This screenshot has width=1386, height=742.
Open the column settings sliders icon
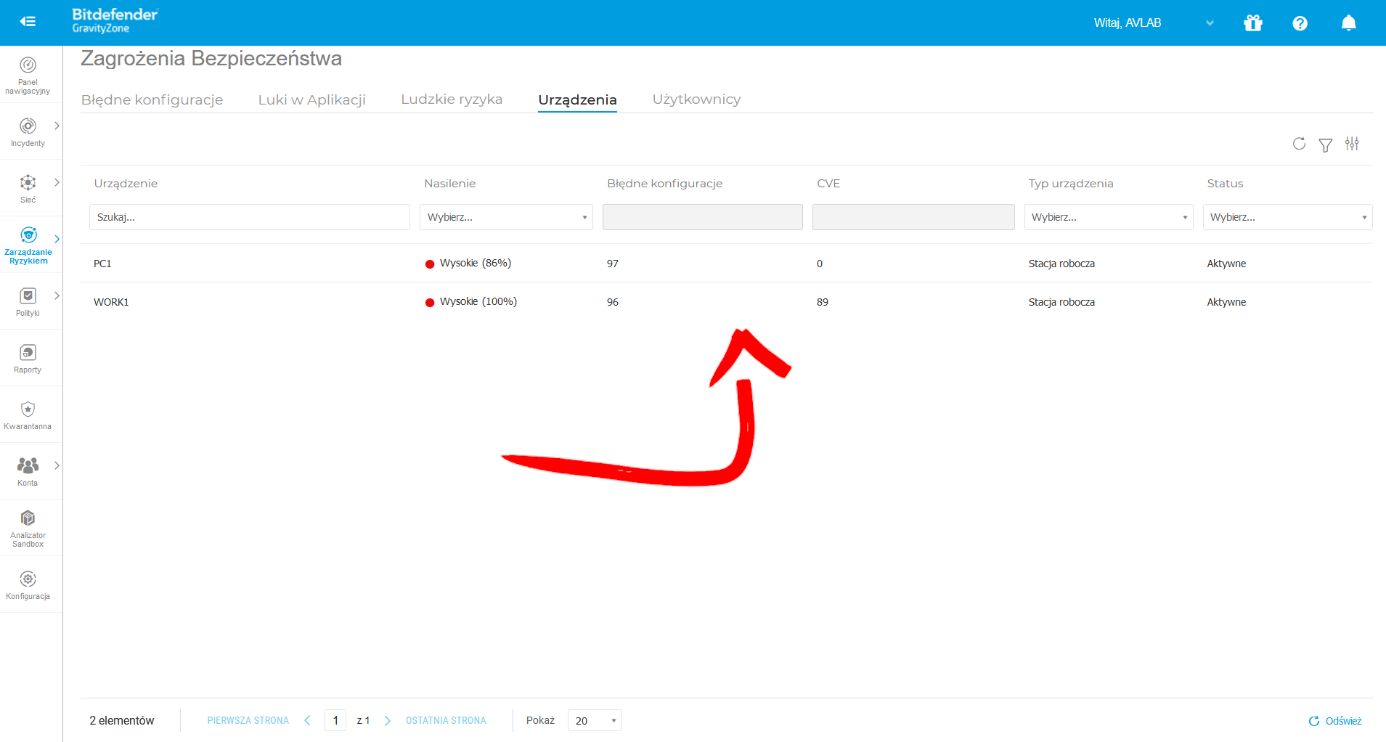pyautogui.click(x=1352, y=144)
